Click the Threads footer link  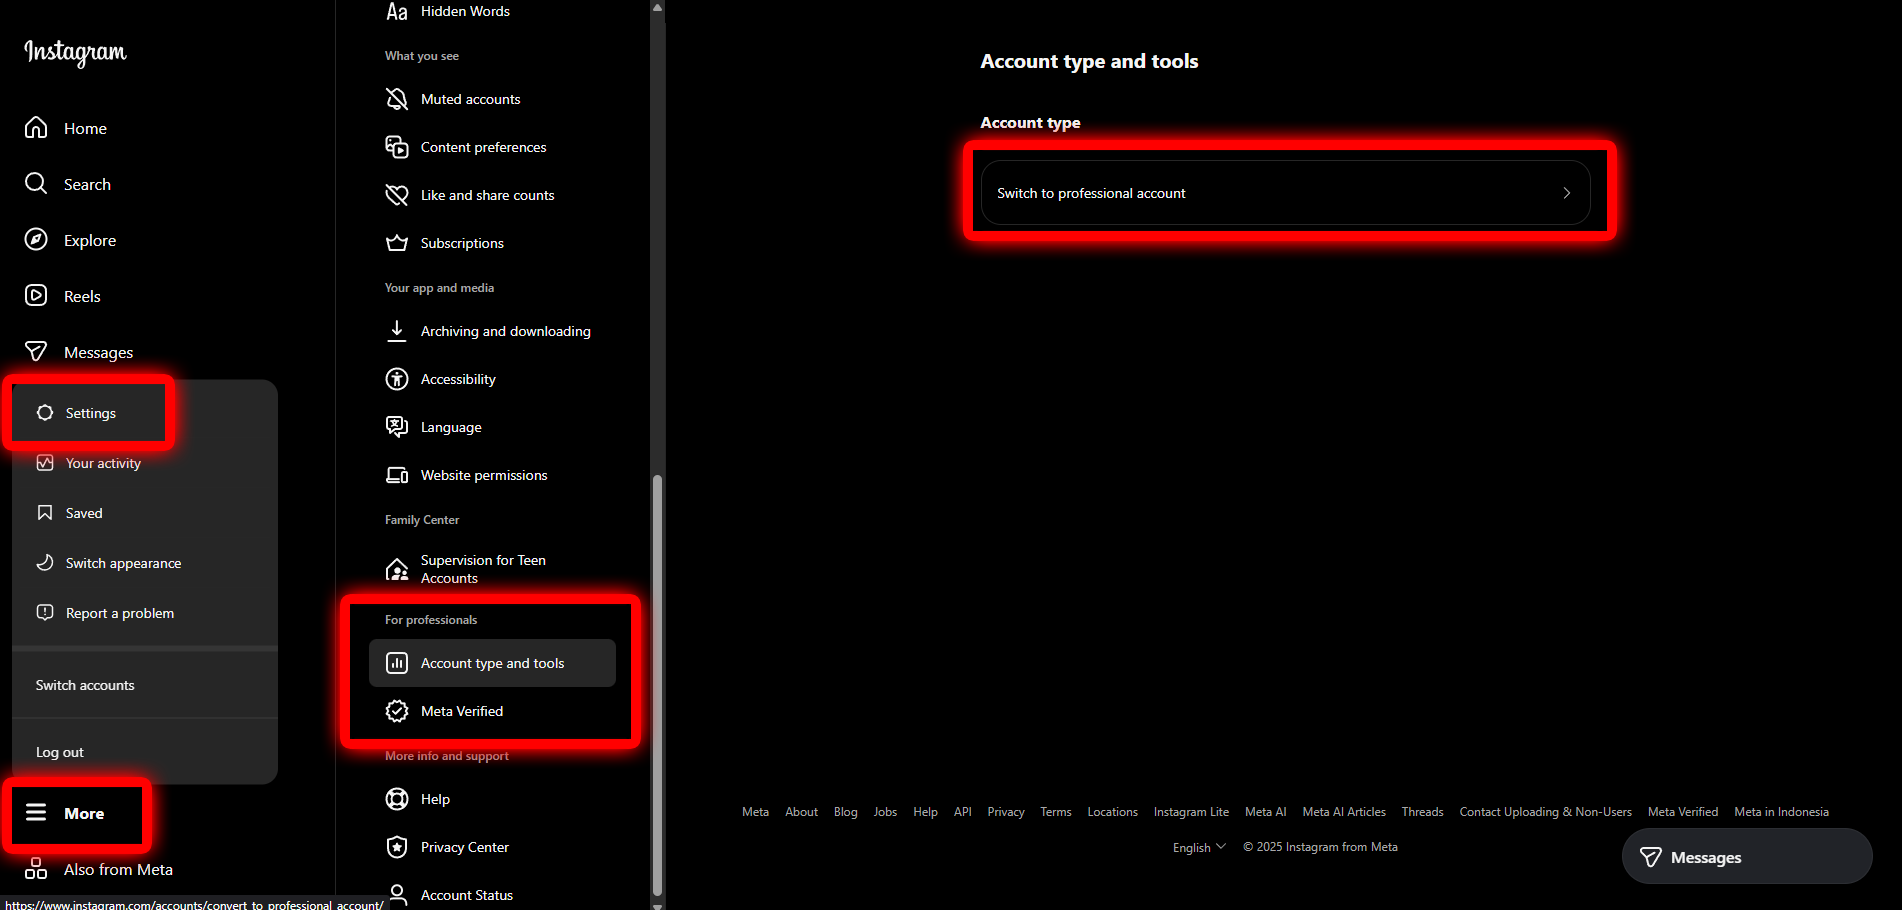pos(1422,812)
